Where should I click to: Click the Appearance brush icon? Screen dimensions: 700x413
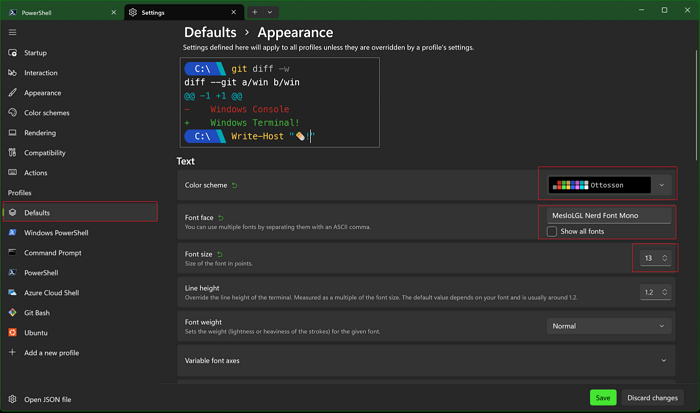(12, 93)
